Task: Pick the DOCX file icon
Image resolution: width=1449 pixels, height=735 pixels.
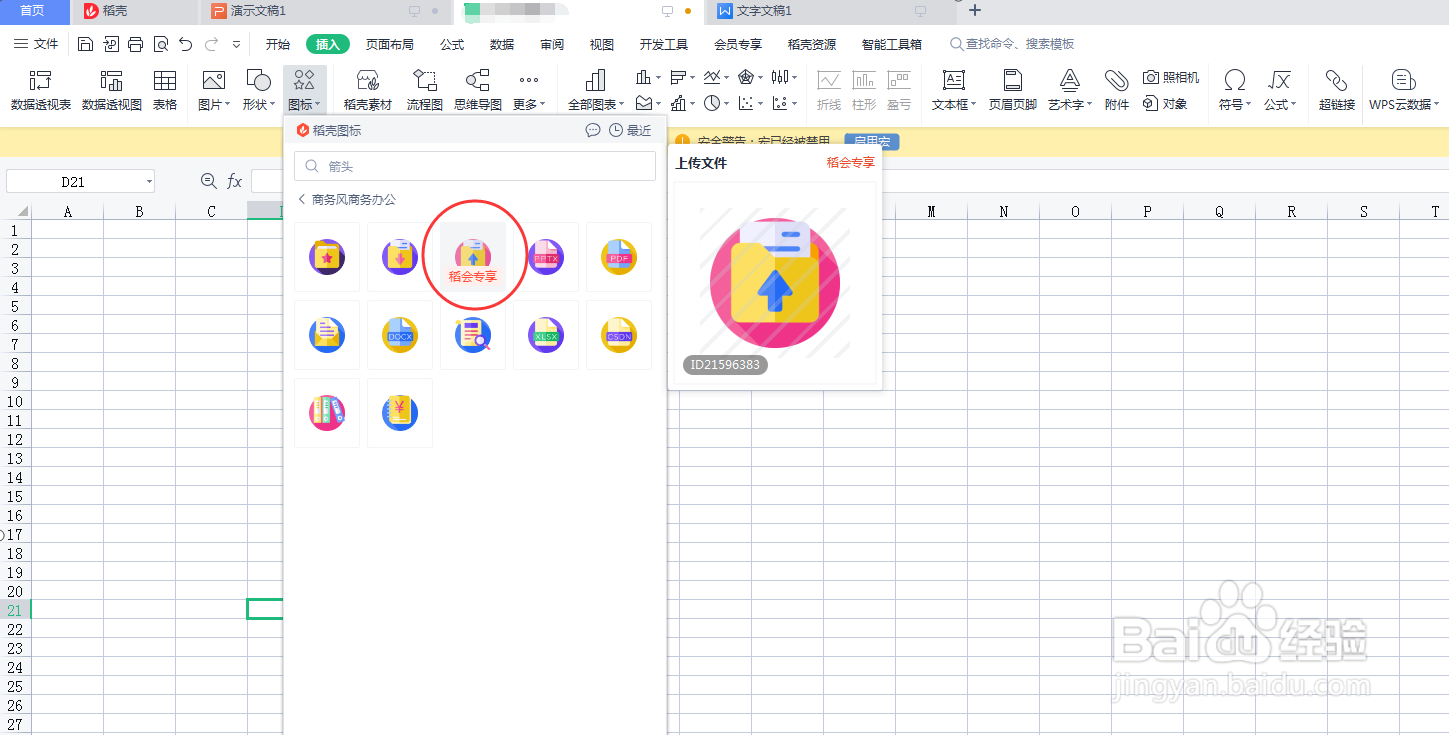Action: [400, 335]
